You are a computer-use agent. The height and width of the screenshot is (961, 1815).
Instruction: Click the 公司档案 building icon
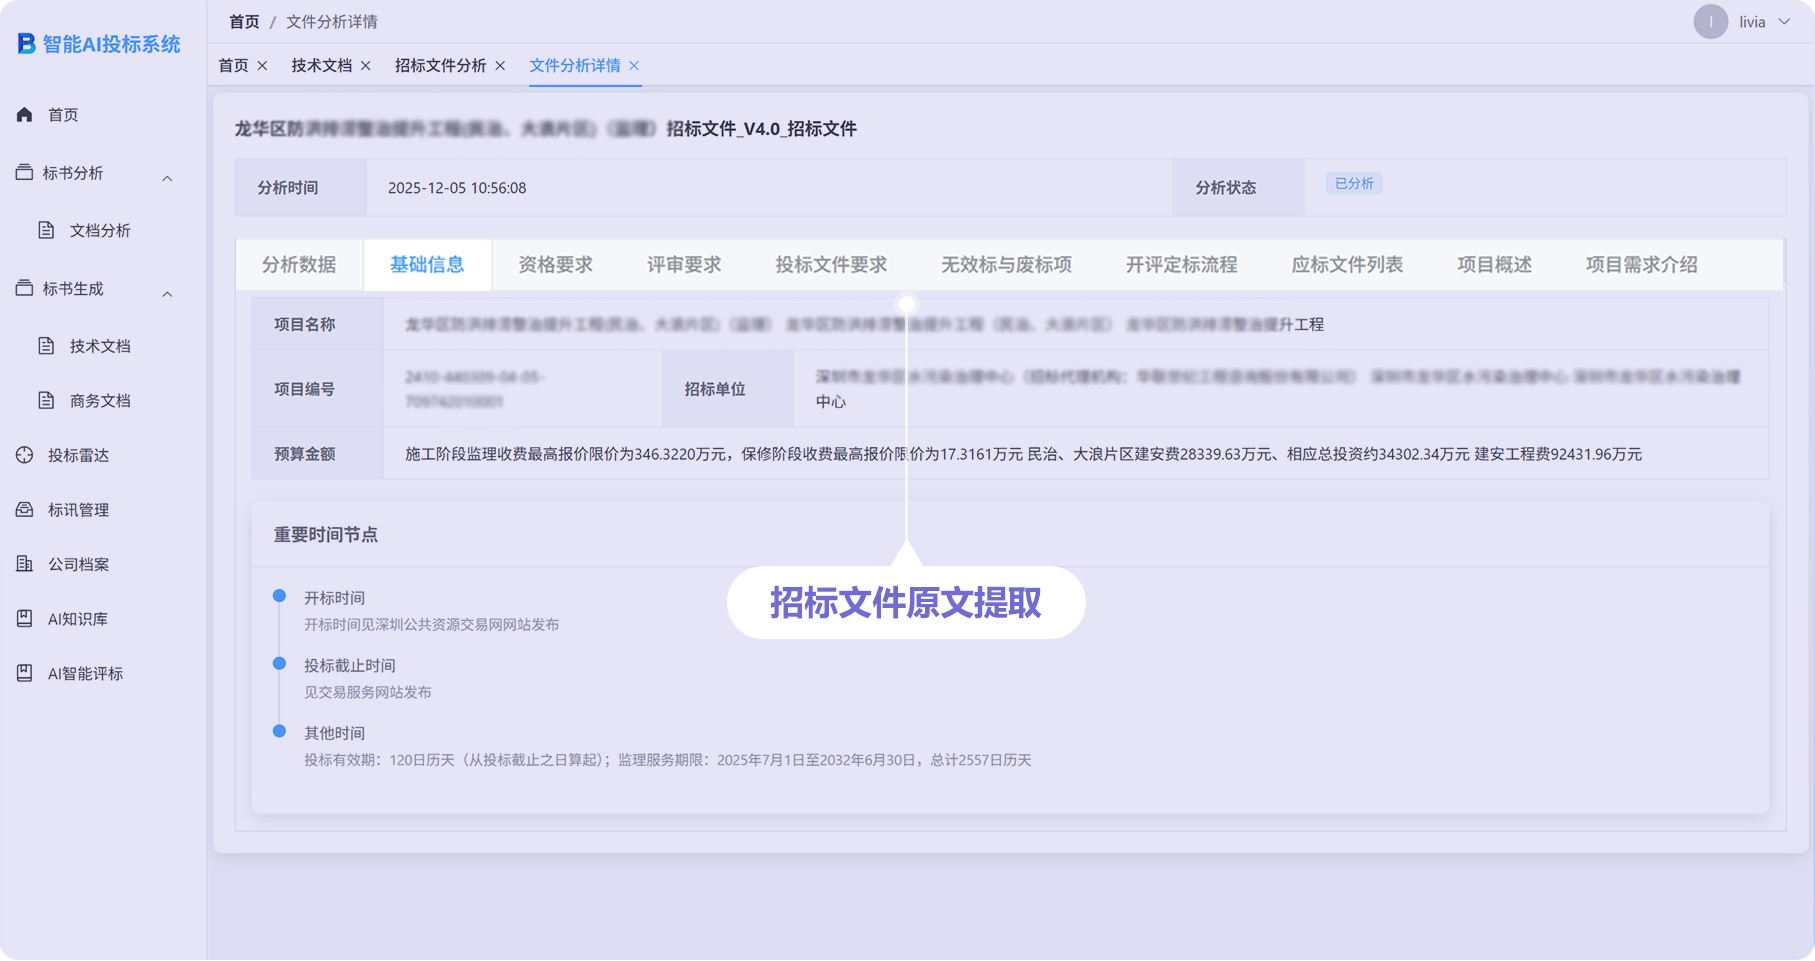point(25,564)
